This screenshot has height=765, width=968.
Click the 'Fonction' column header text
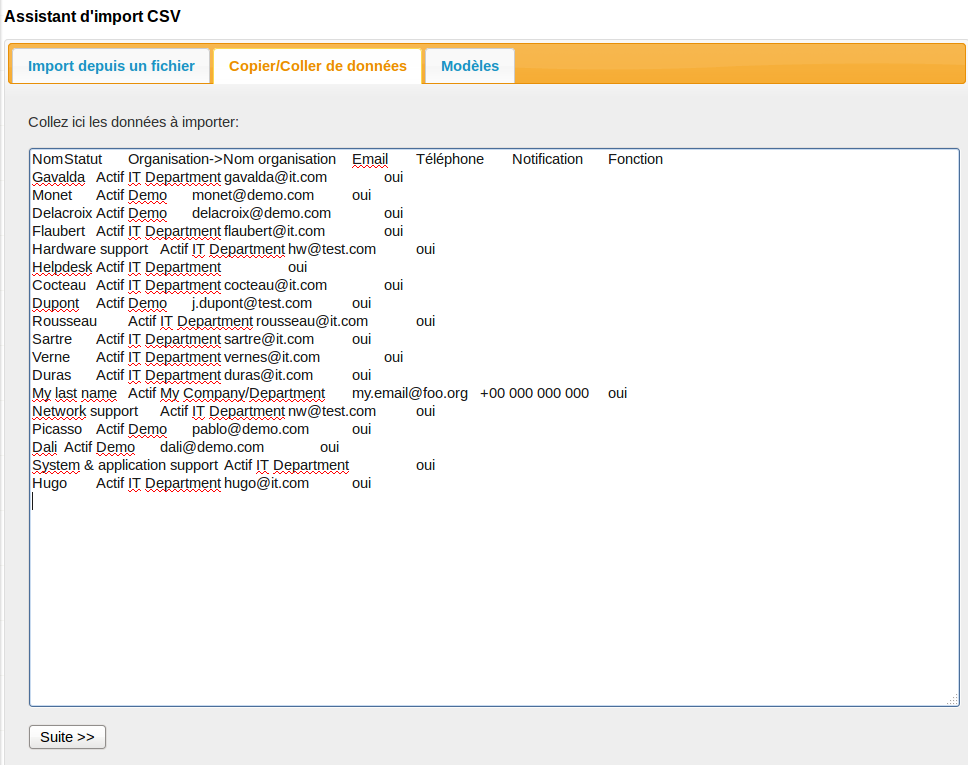pos(635,160)
